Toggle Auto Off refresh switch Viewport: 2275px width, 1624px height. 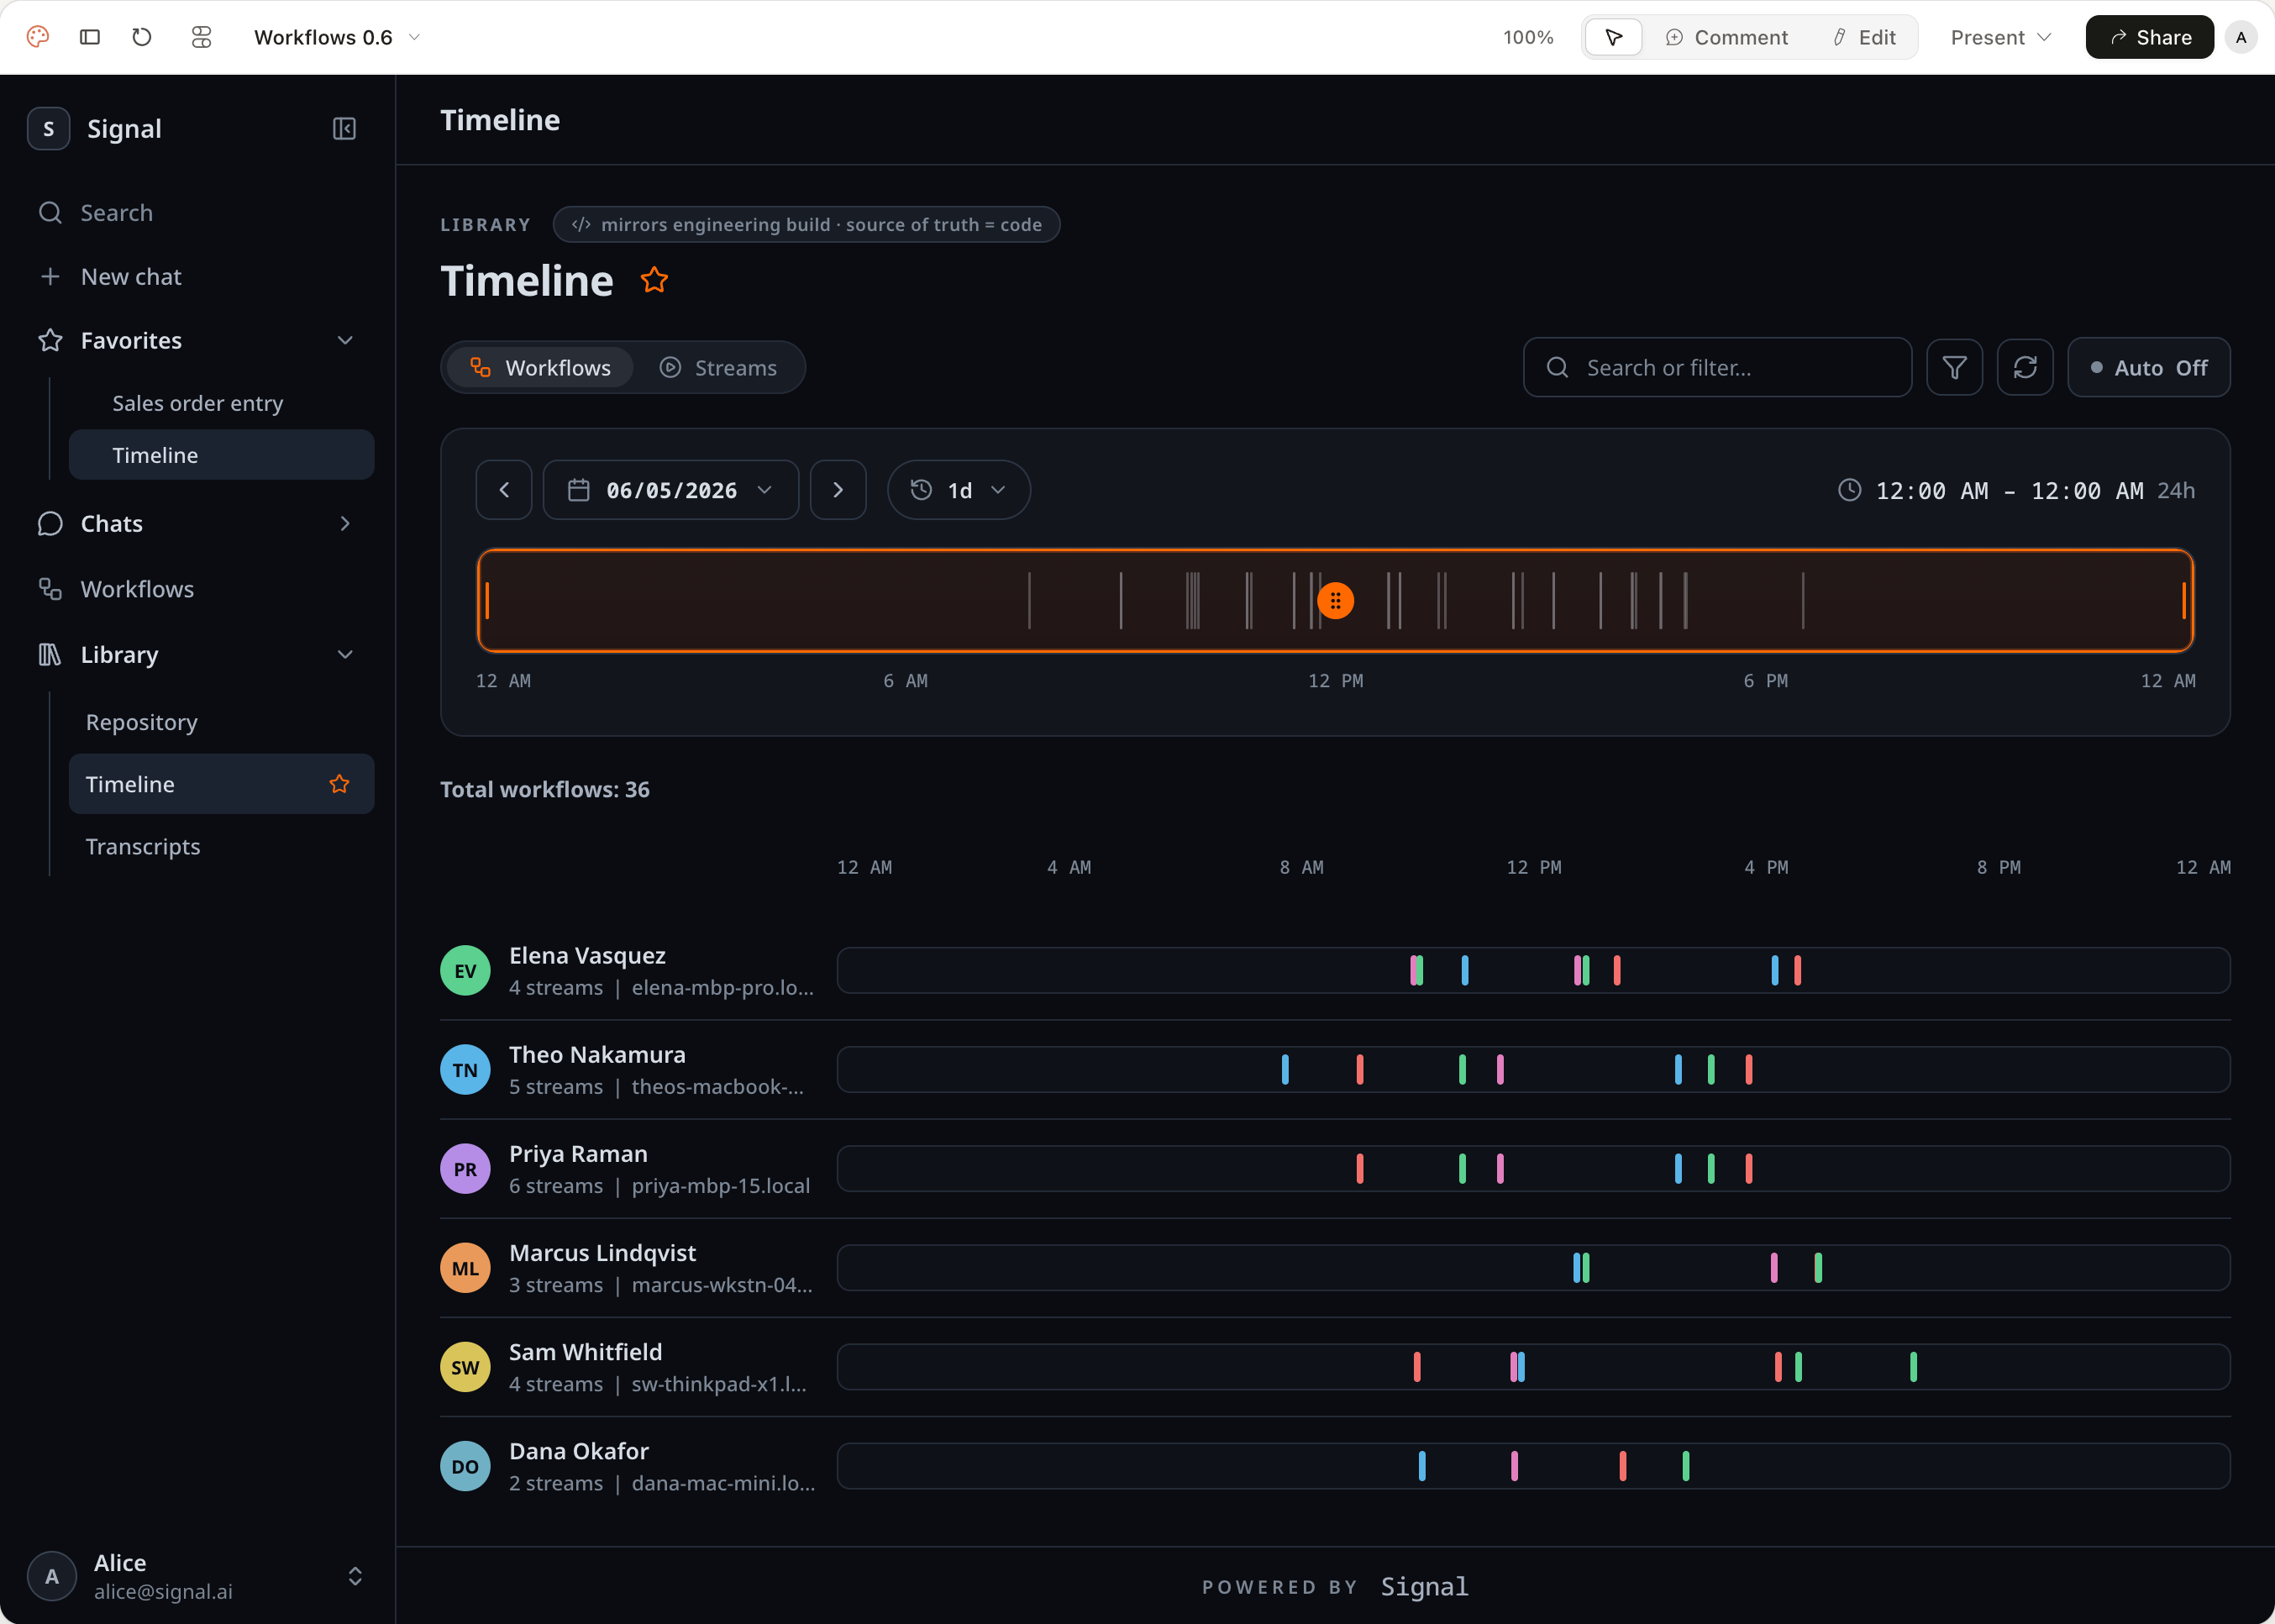(x=2148, y=368)
